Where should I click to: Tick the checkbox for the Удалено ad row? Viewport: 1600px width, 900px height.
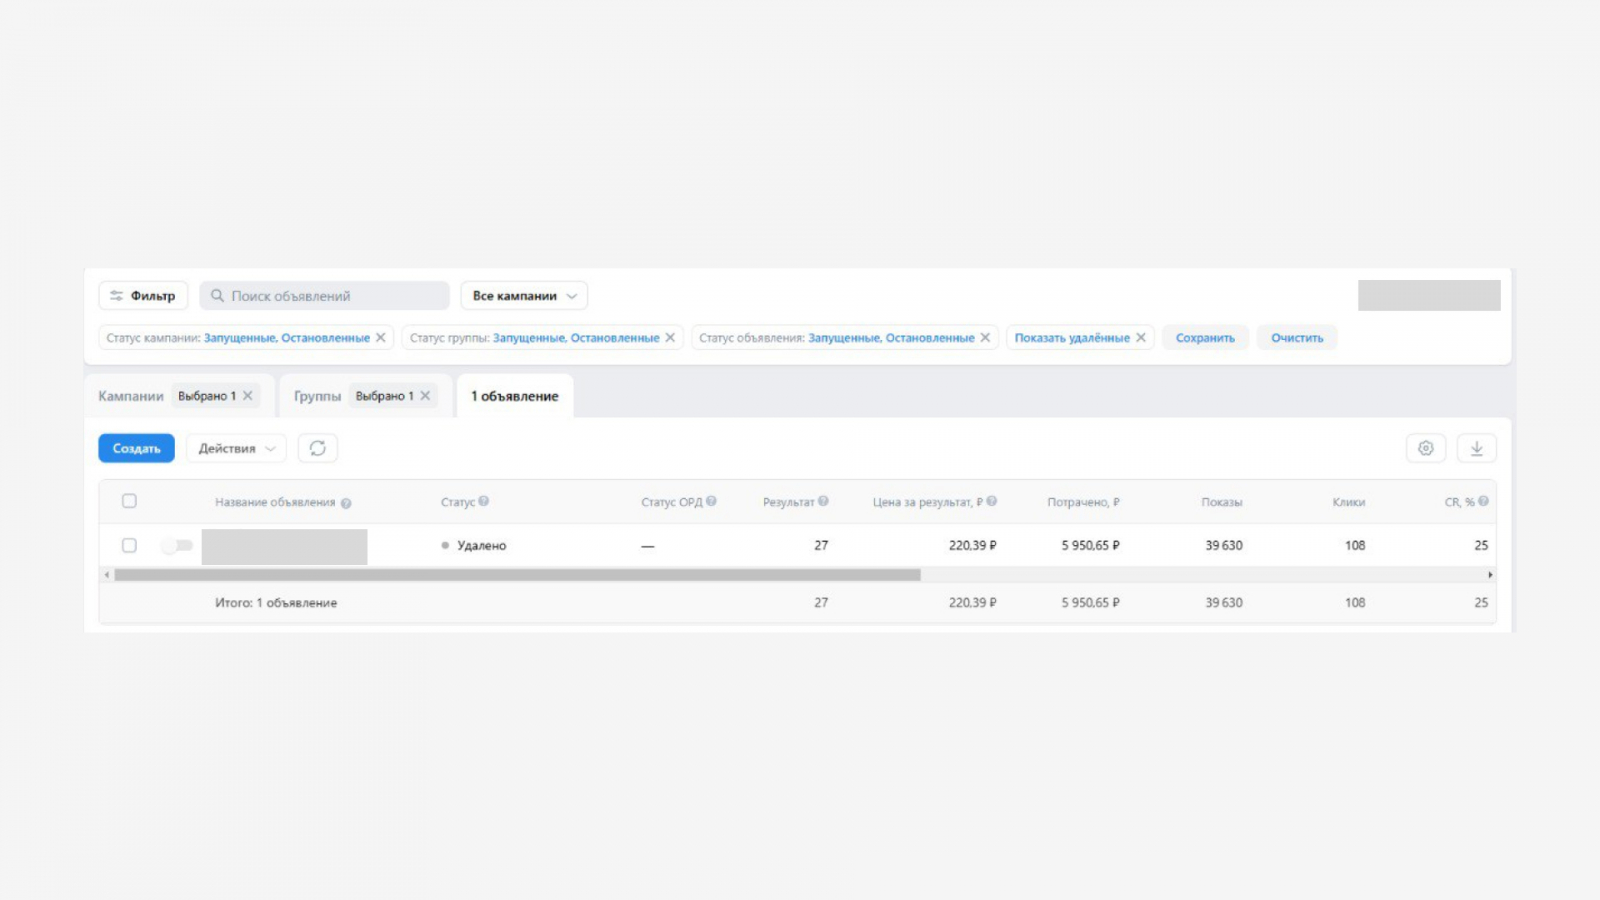pos(129,545)
